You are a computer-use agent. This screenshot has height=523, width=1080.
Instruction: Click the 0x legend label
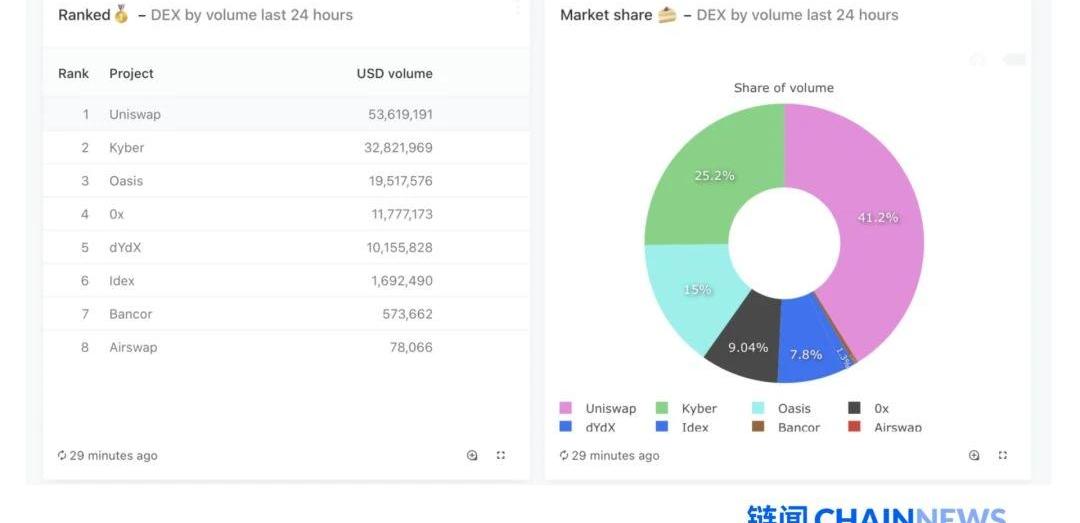(882, 409)
